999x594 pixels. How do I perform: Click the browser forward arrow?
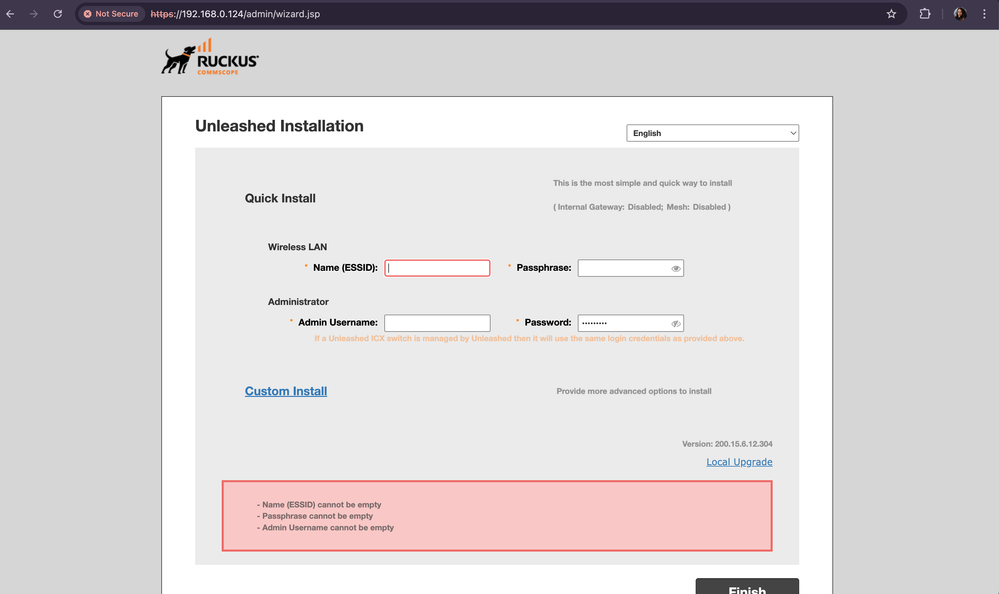coord(33,14)
